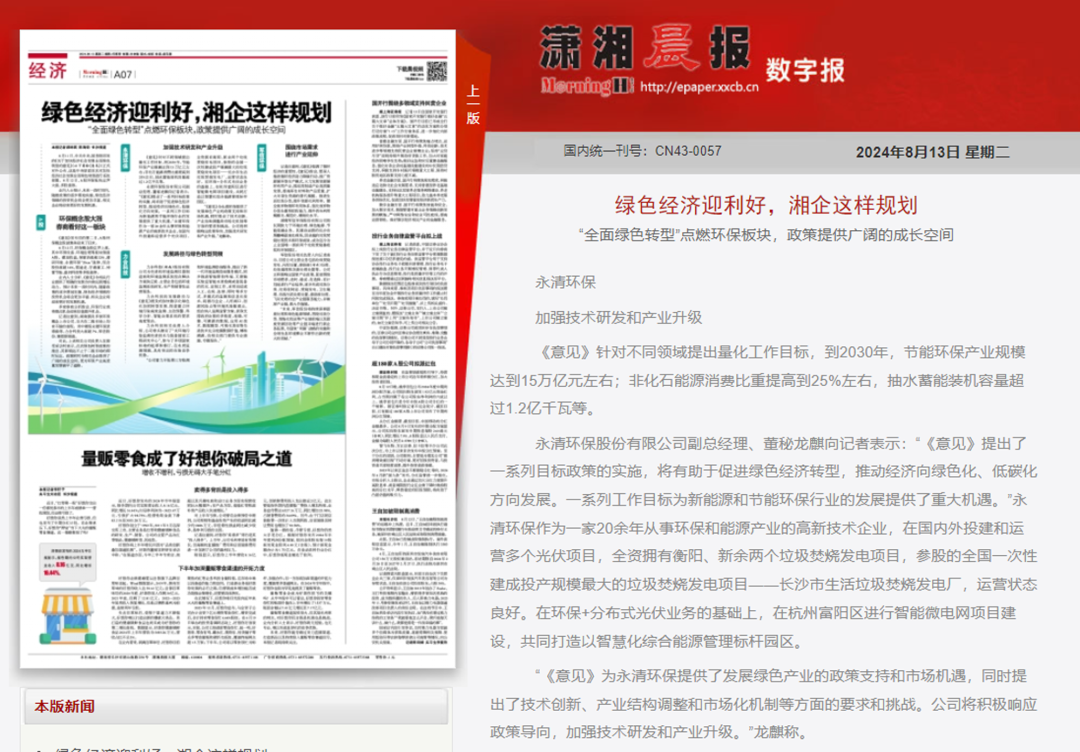Select the 本版新闻 panel header

click(x=65, y=706)
